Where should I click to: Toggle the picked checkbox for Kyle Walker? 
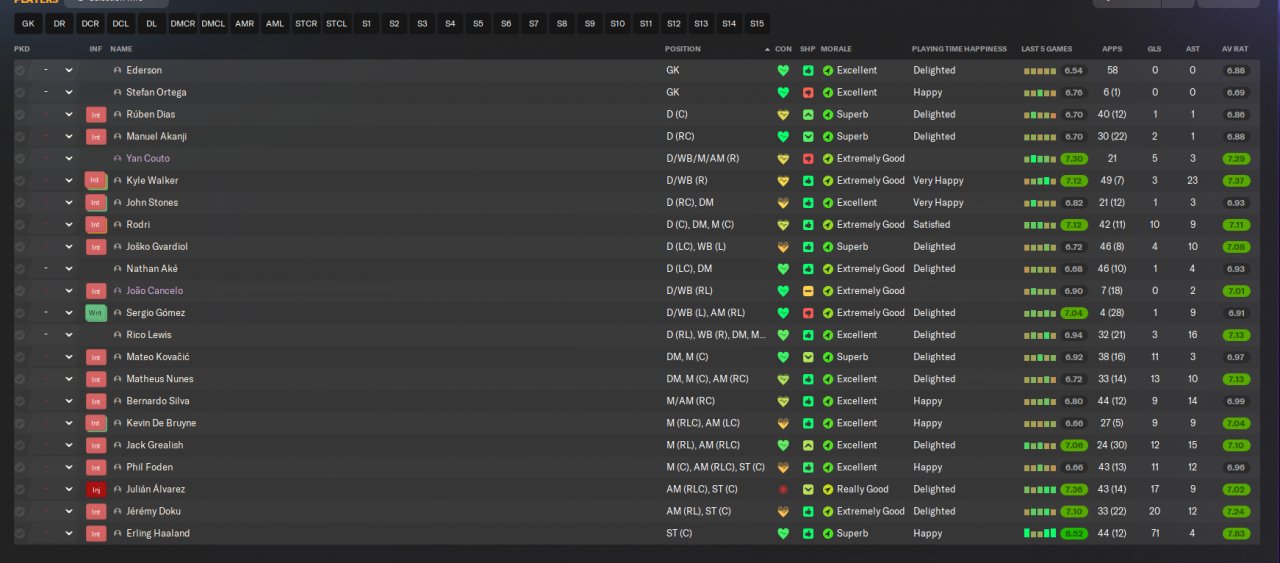coord(20,181)
